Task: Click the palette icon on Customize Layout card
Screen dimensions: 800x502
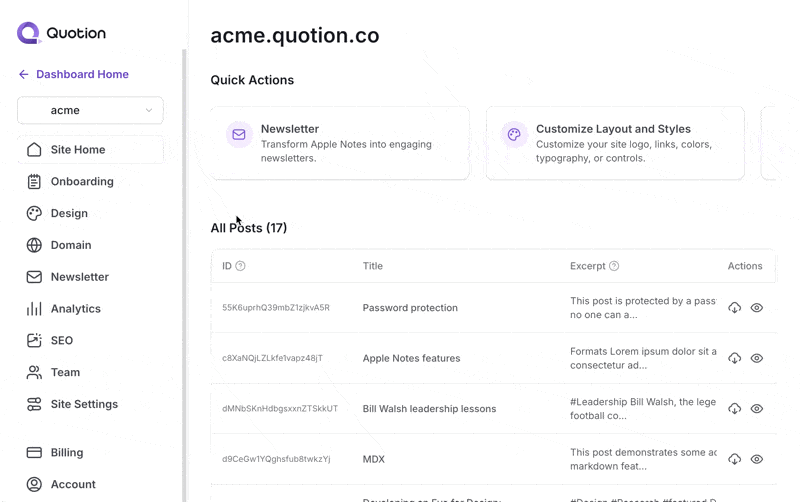Action: point(514,134)
